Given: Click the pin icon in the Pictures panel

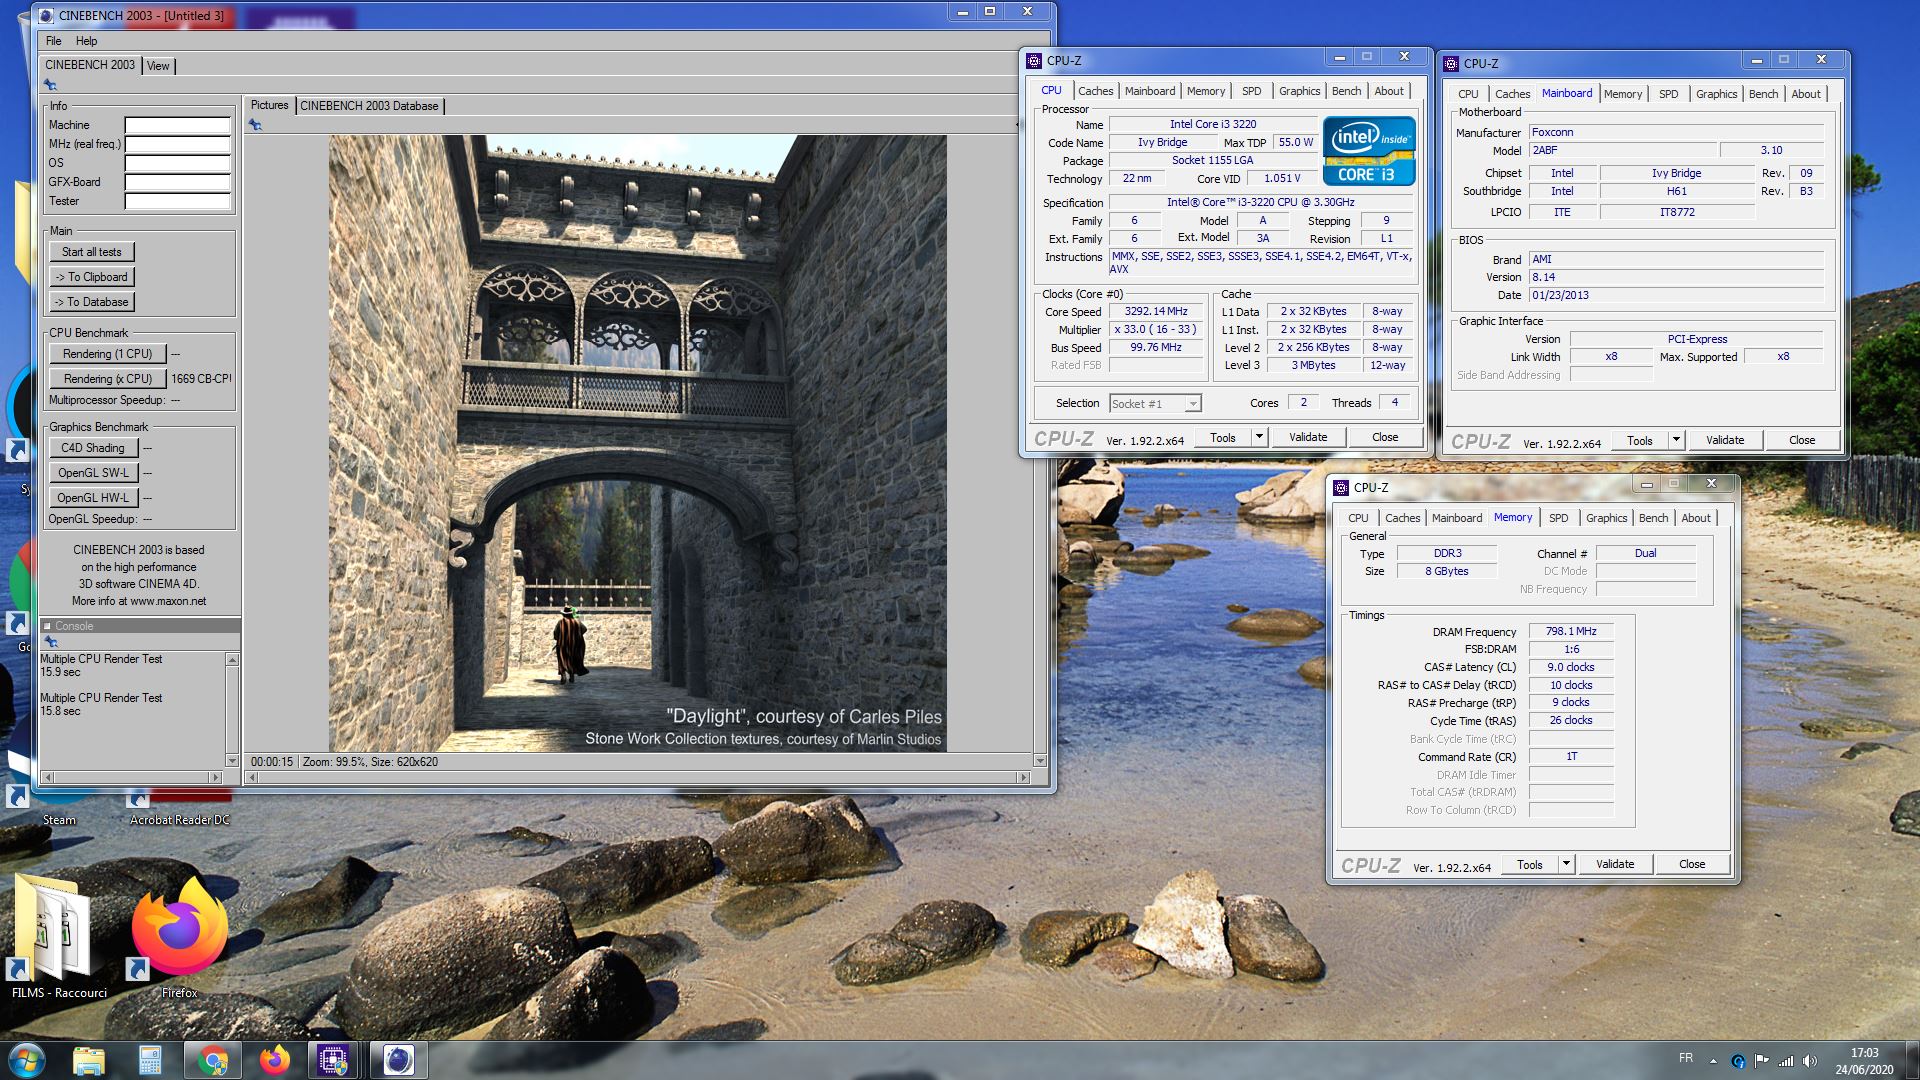Looking at the screenshot, I should [256, 125].
